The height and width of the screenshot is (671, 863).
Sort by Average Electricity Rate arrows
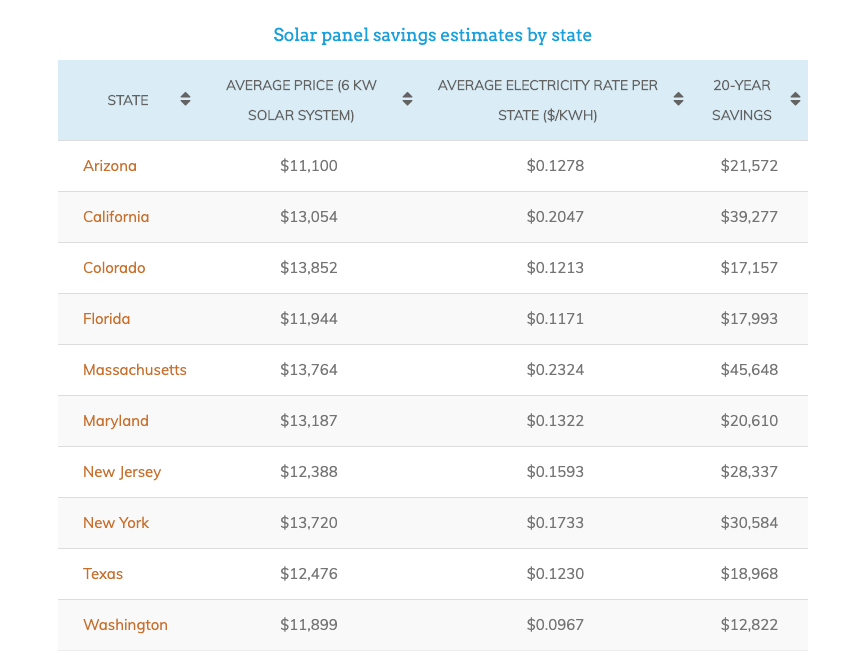679,99
